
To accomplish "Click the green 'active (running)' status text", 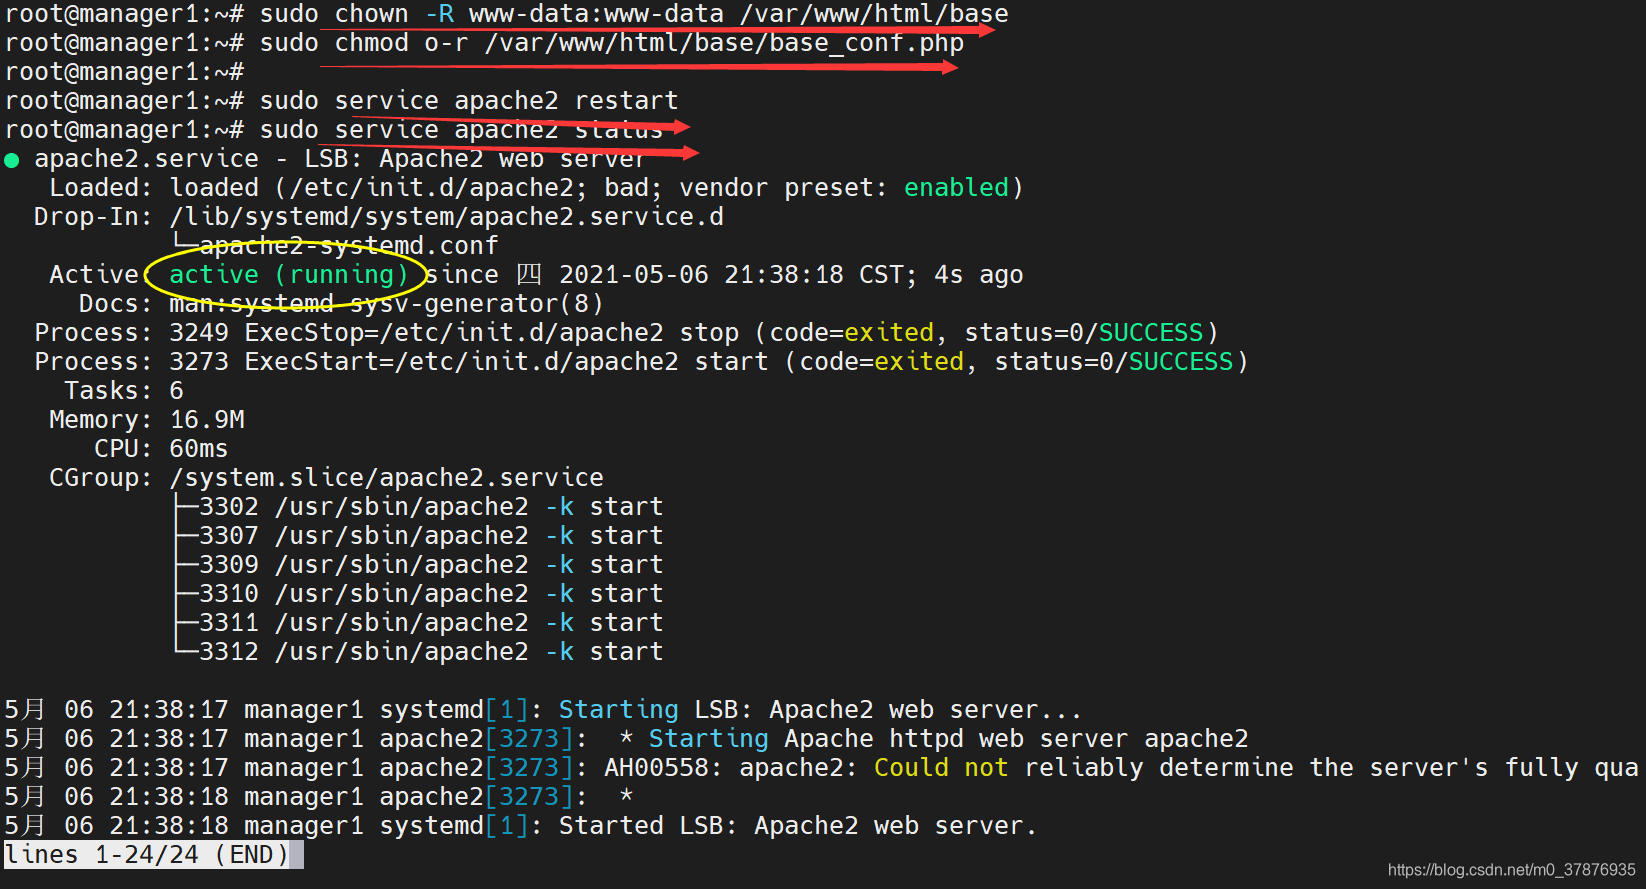I will (x=288, y=275).
